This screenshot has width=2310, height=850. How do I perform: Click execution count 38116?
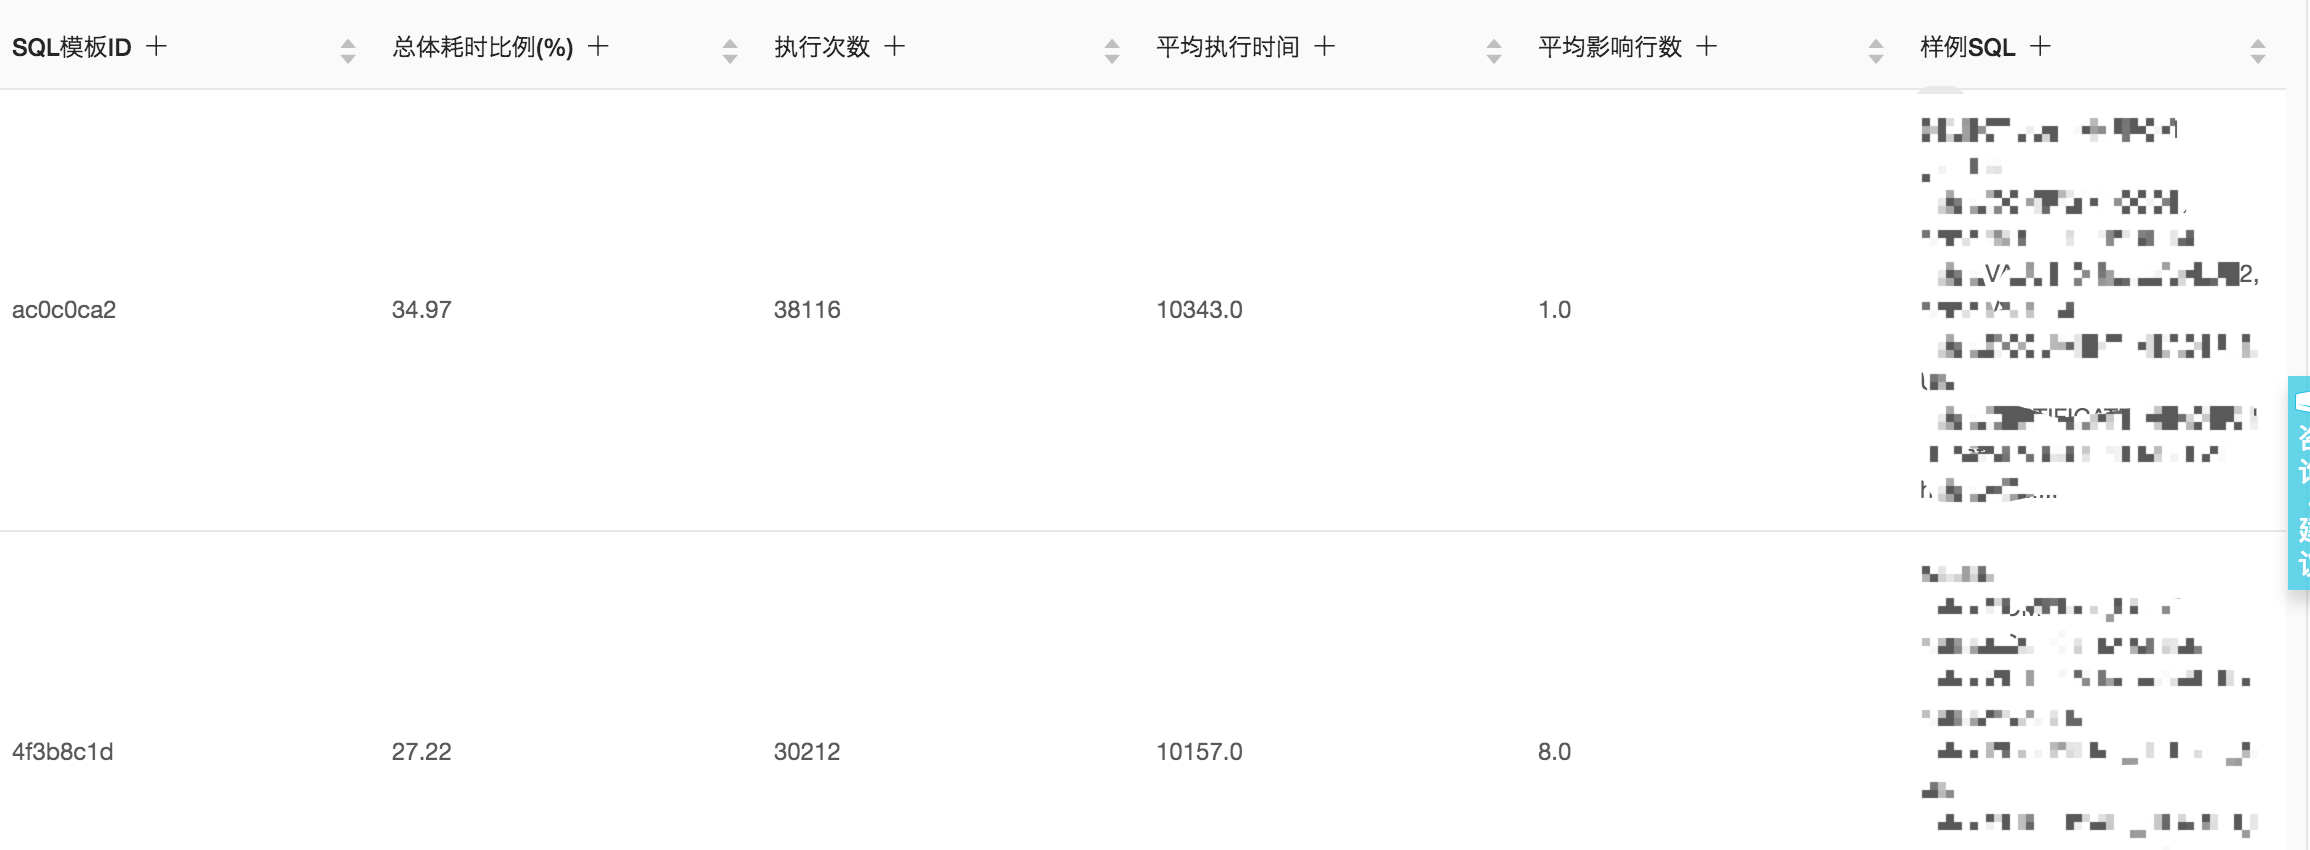pyautogui.click(x=807, y=310)
